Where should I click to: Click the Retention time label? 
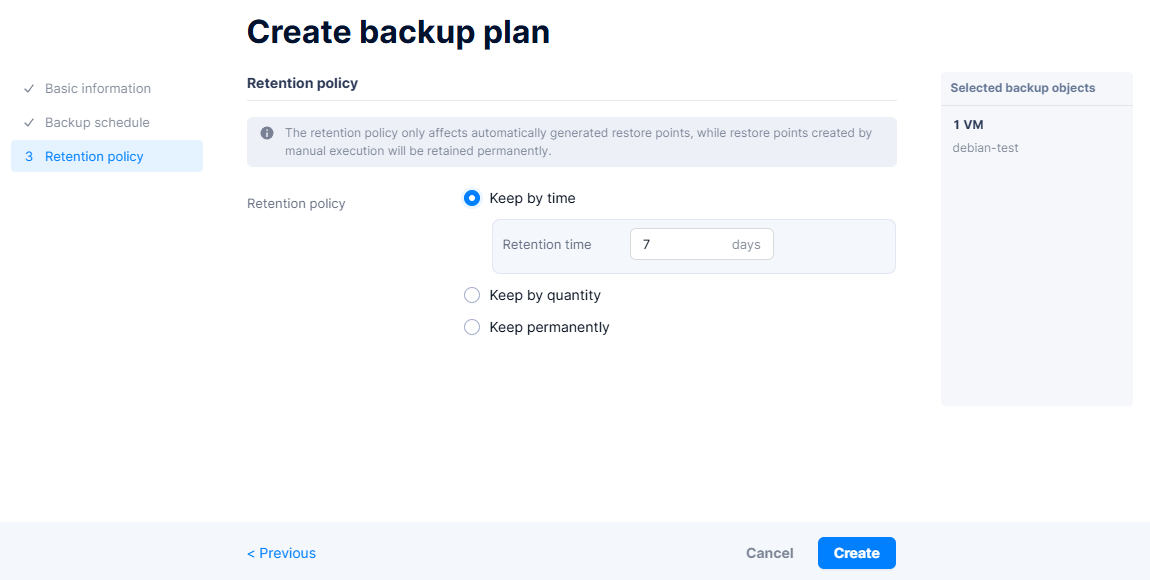click(x=547, y=245)
